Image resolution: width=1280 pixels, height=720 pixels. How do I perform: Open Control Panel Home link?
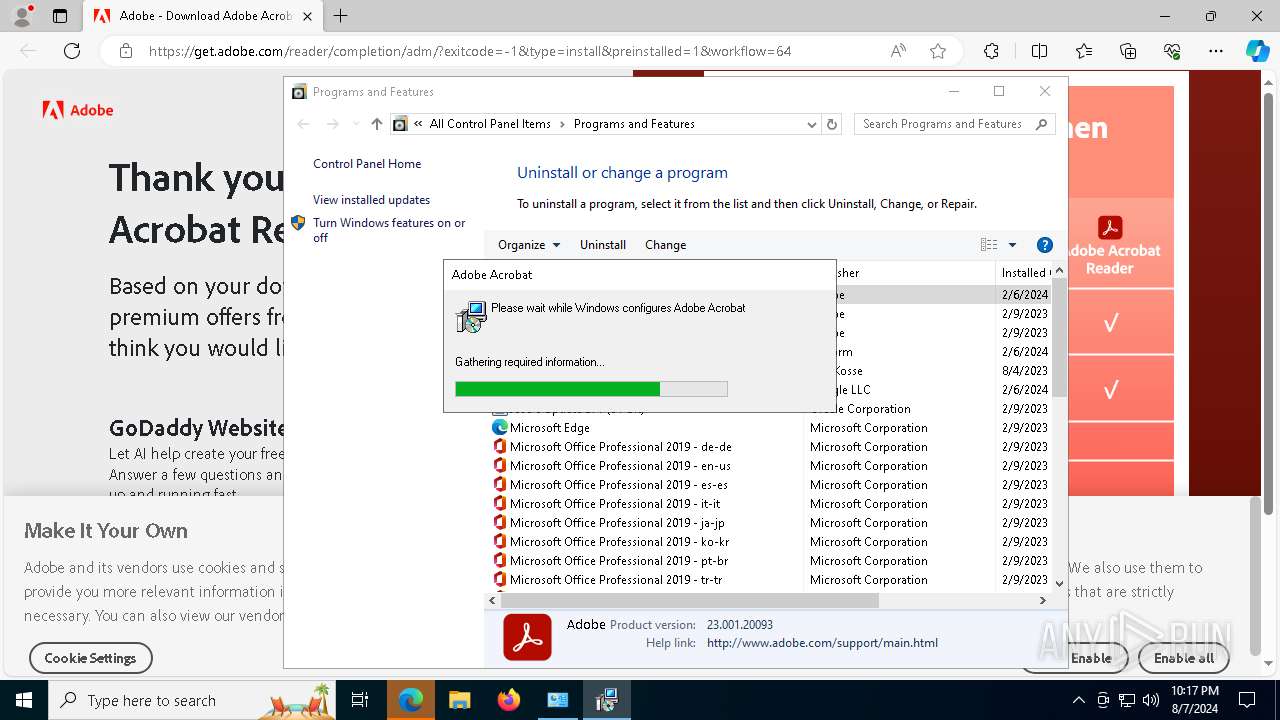click(367, 164)
